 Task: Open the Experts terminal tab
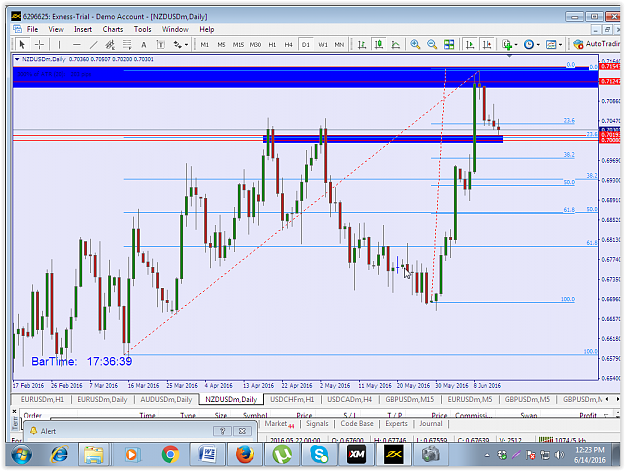click(x=396, y=424)
